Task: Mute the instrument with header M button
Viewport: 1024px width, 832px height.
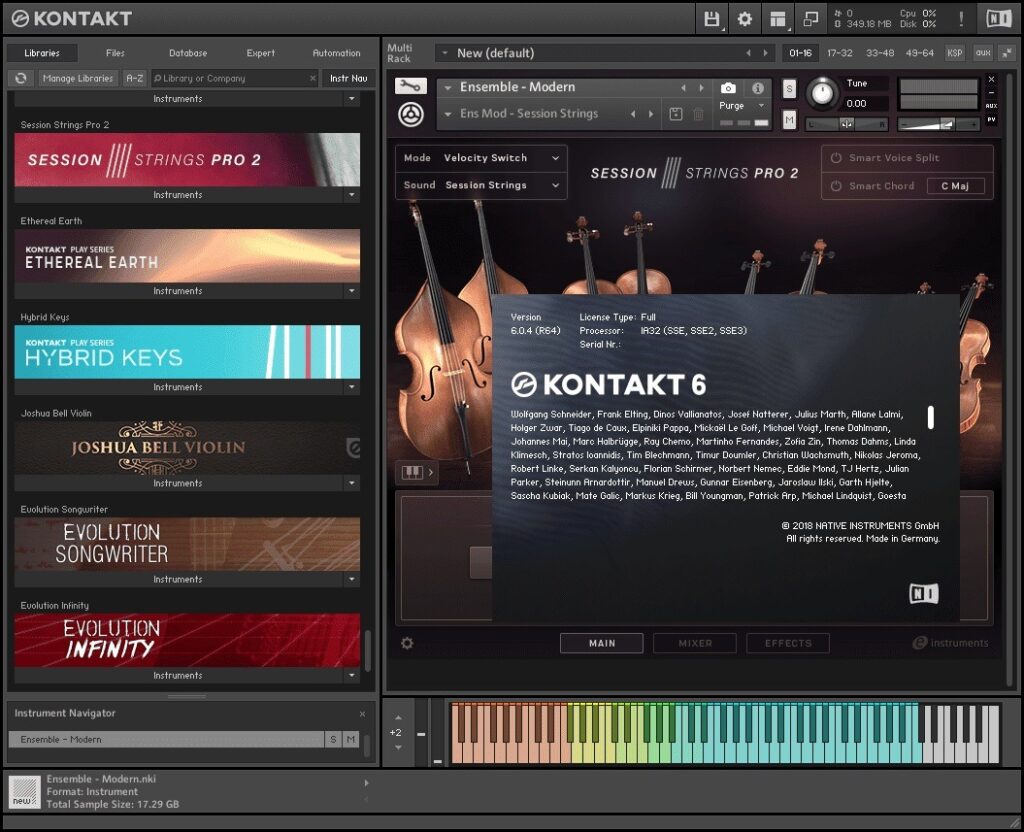Action: (789, 120)
